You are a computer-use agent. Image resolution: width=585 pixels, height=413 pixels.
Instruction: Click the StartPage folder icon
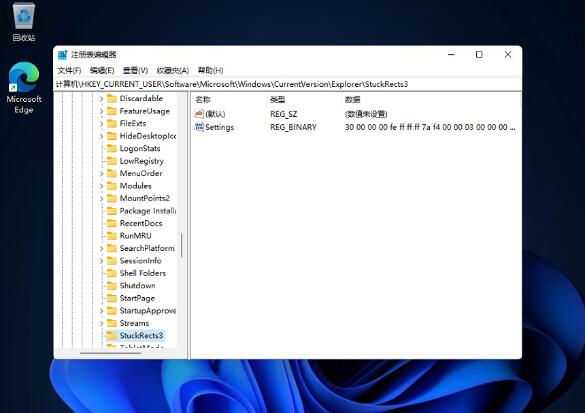[x=112, y=298]
